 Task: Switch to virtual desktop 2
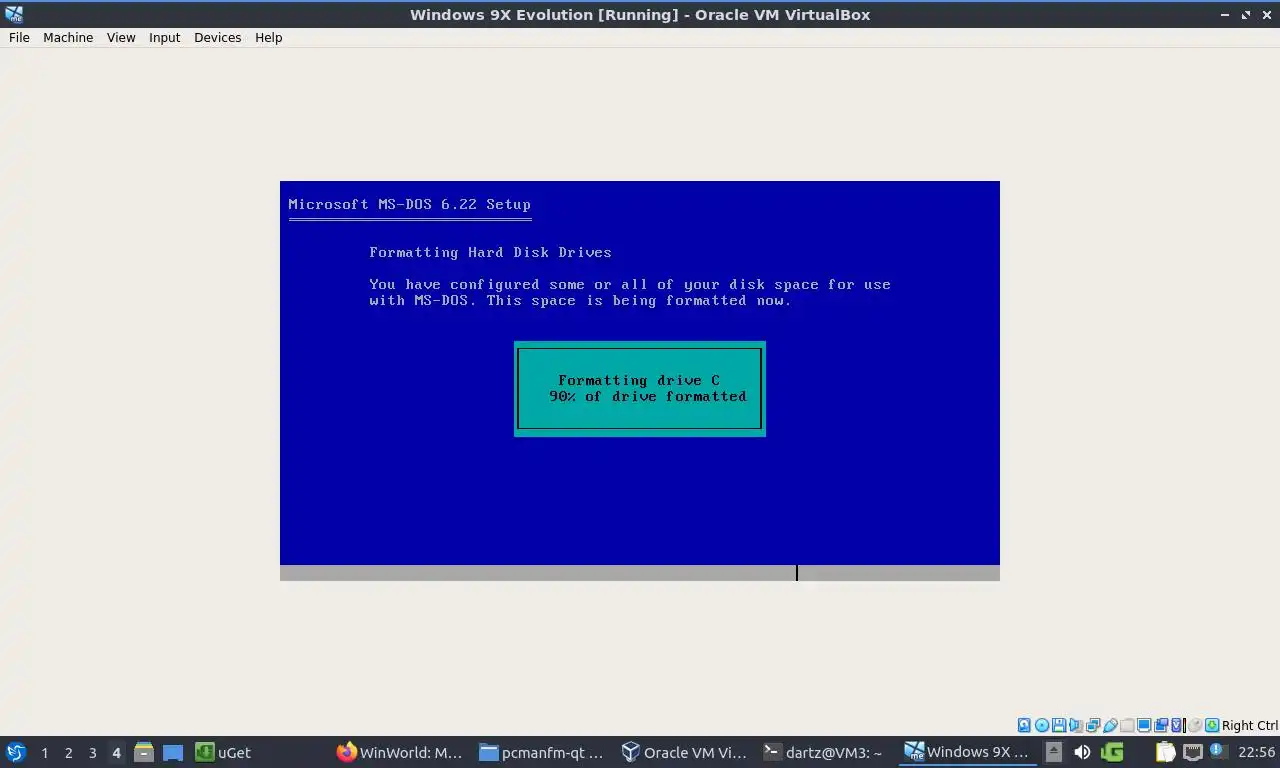point(68,753)
